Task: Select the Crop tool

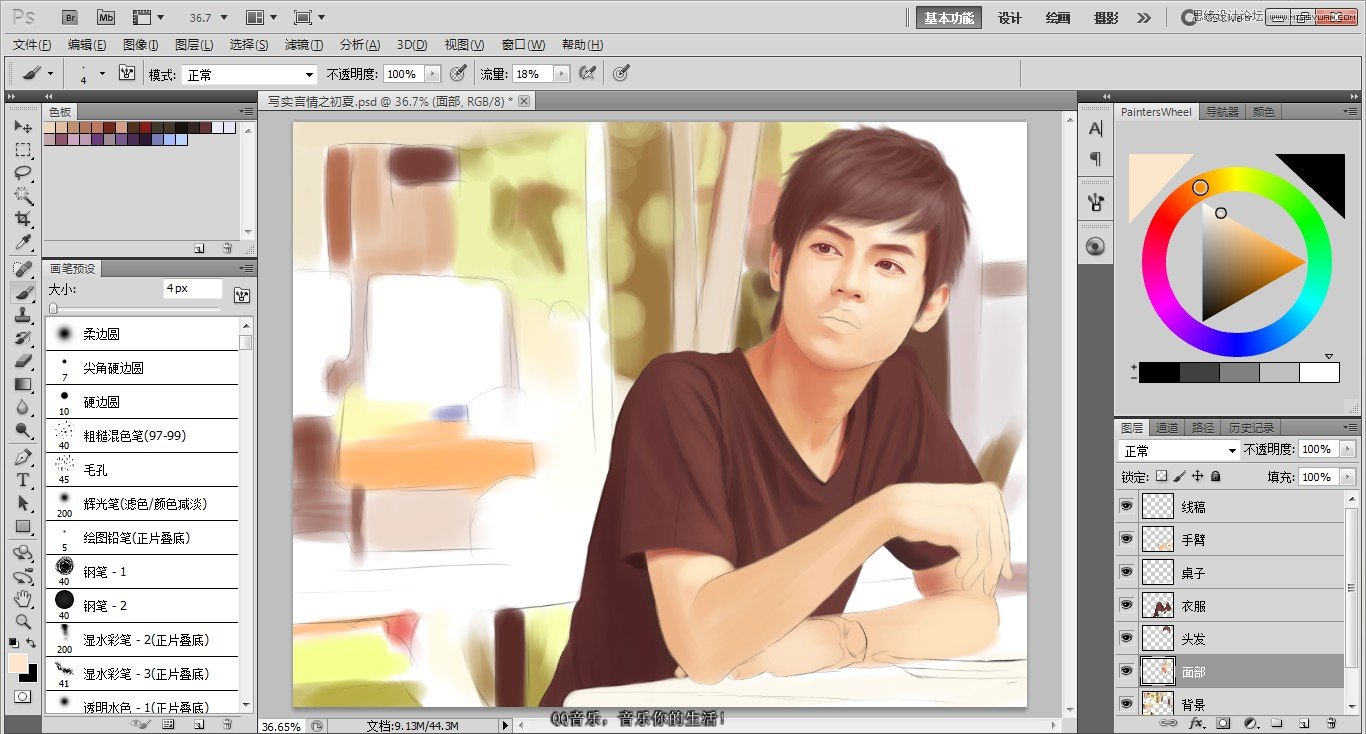Action: coord(23,219)
